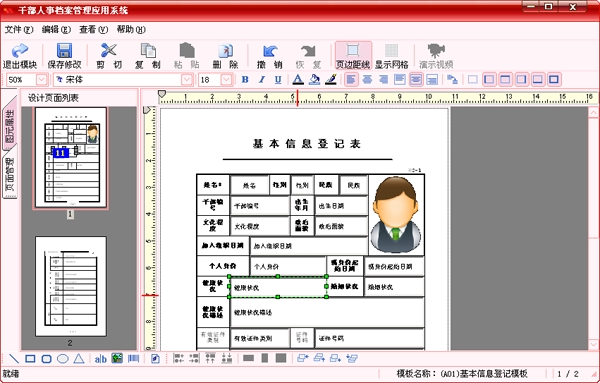Open the 50% zoom dropdown
The image size is (600, 383).
point(41,80)
